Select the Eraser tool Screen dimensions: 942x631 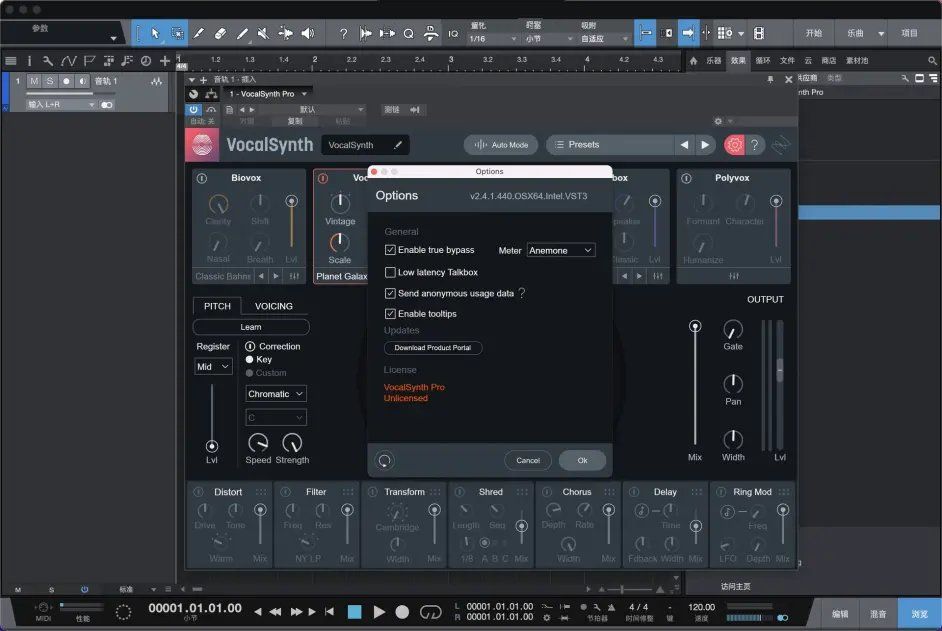coord(220,34)
